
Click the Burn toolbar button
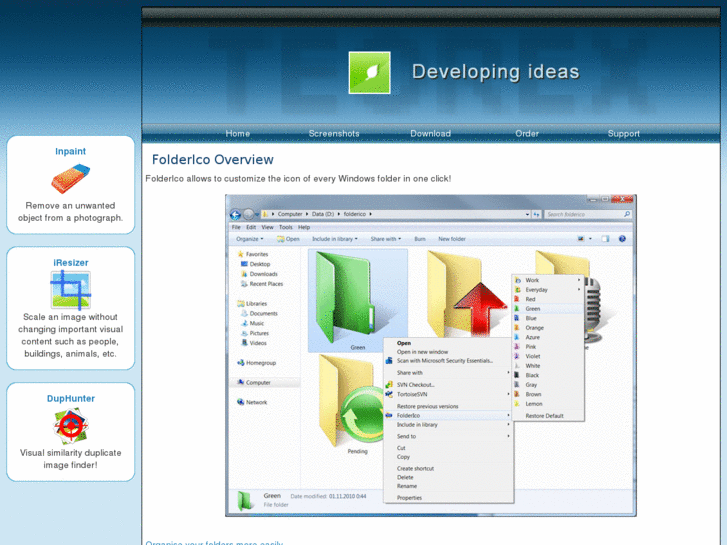point(420,239)
